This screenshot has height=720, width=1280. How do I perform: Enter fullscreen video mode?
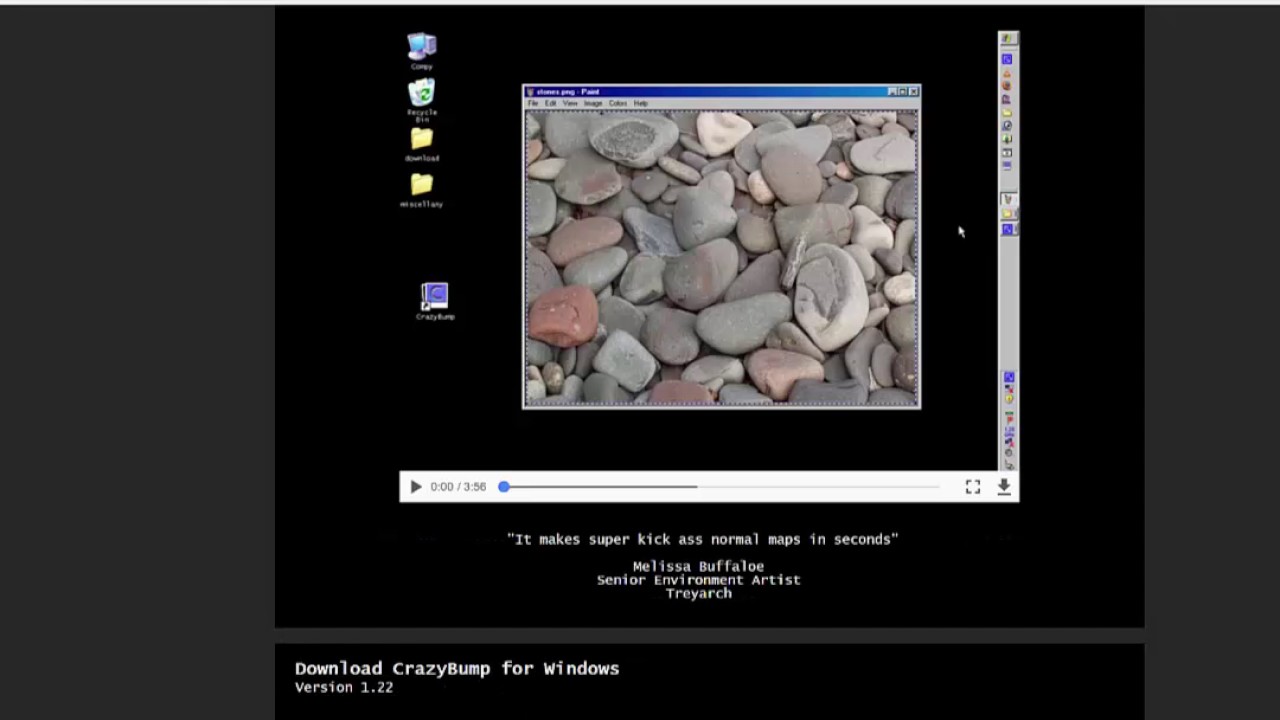pyautogui.click(x=973, y=487)
